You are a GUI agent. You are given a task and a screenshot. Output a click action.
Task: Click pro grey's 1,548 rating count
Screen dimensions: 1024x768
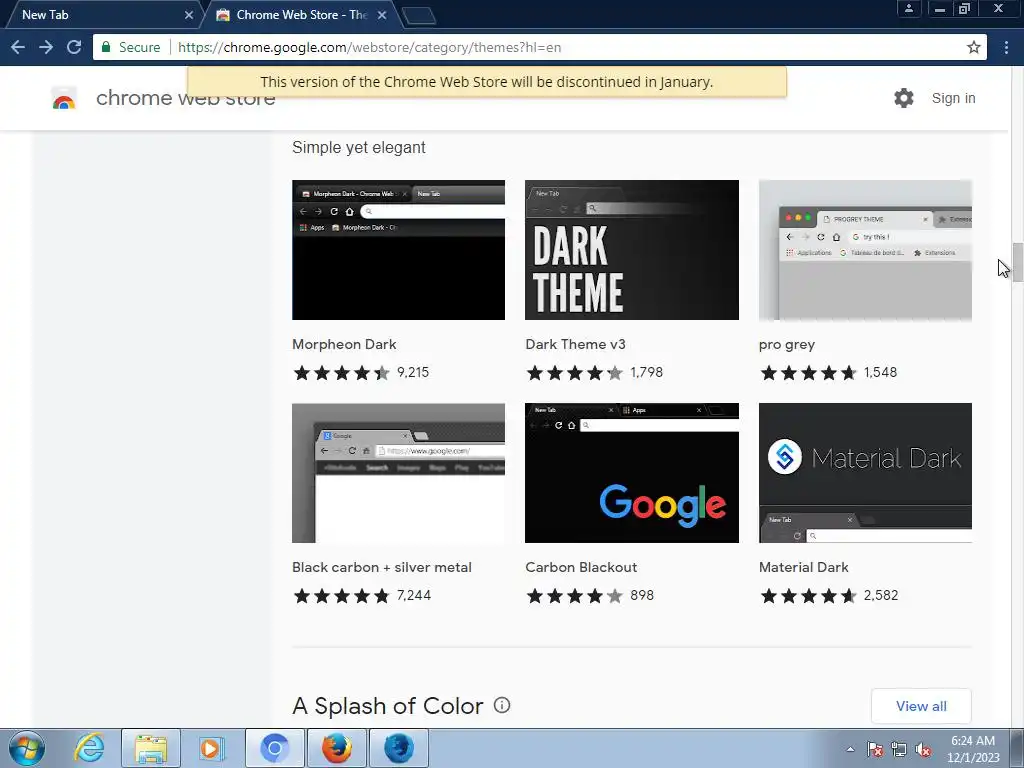880,372
